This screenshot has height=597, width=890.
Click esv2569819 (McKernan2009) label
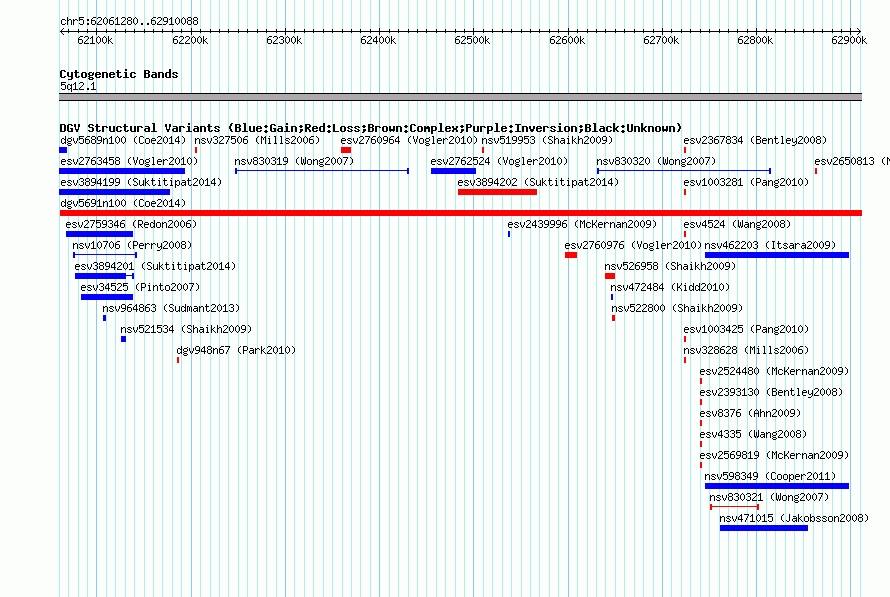[x=774, y=455]
